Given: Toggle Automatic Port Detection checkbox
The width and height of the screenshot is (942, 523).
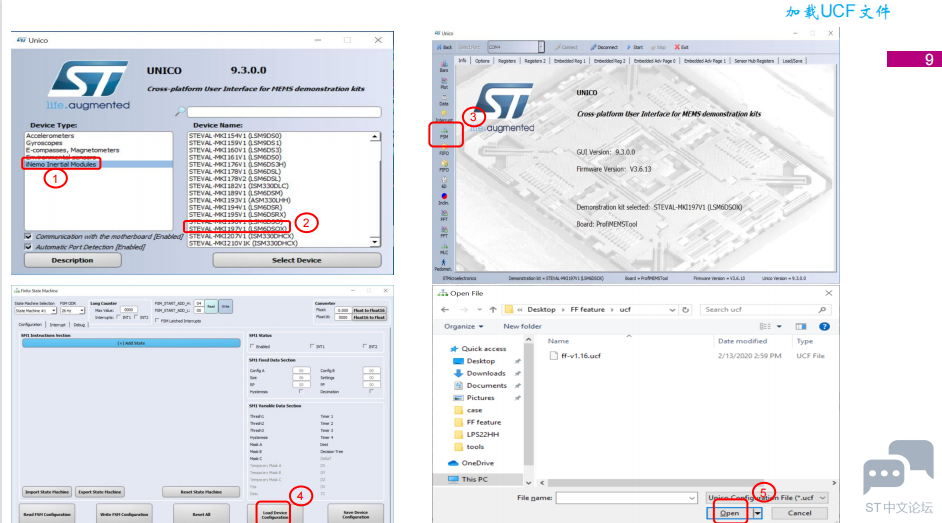Looking at the screenshot, I should 28,246.
